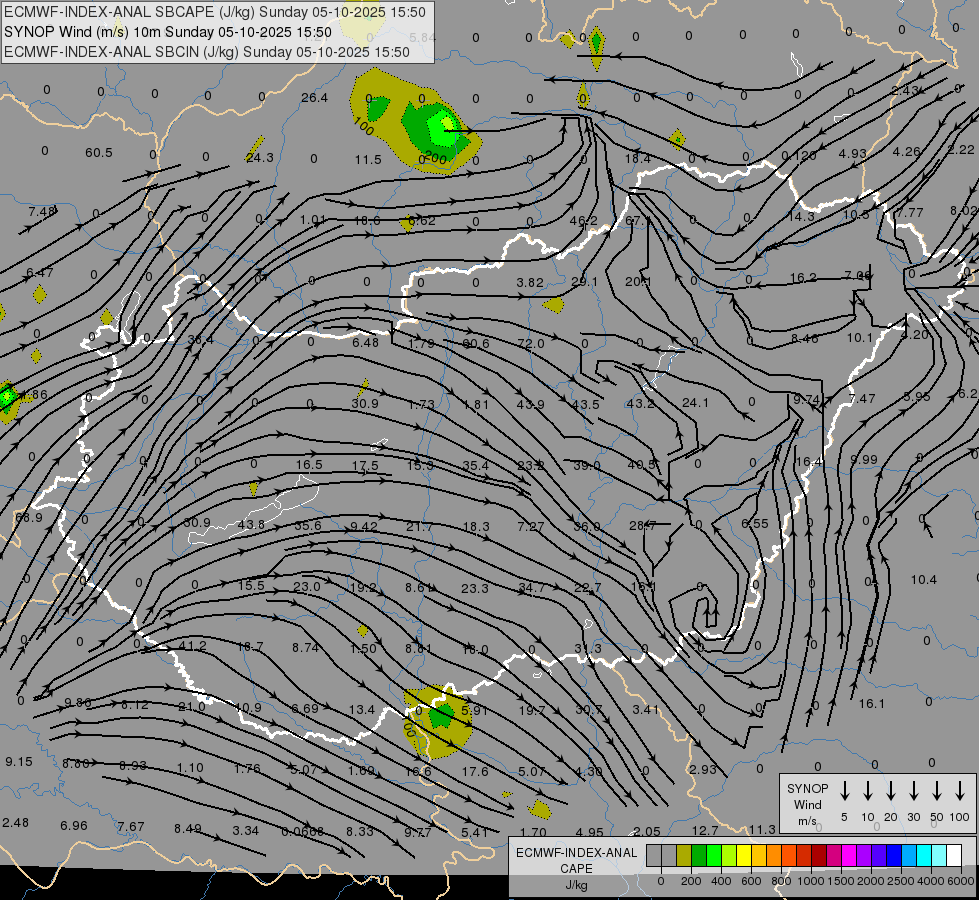
Task: Click the '3.34' value near the bottom
Action: click(245, 830)
